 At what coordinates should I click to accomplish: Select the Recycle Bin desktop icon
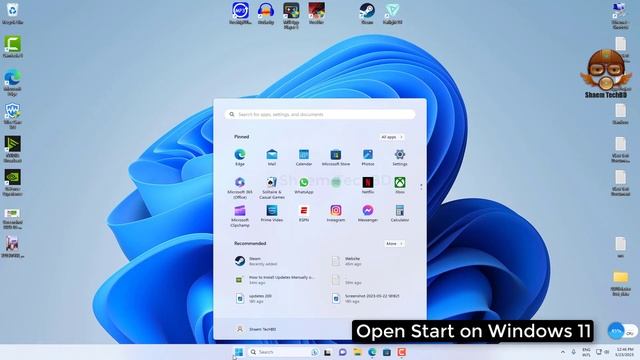point(12,13)
